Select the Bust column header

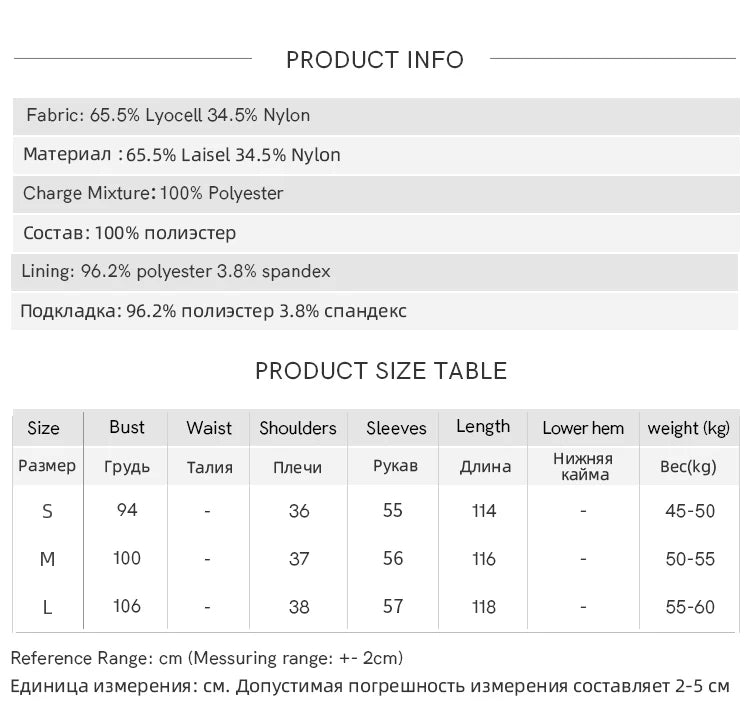[x=126, y=427]
